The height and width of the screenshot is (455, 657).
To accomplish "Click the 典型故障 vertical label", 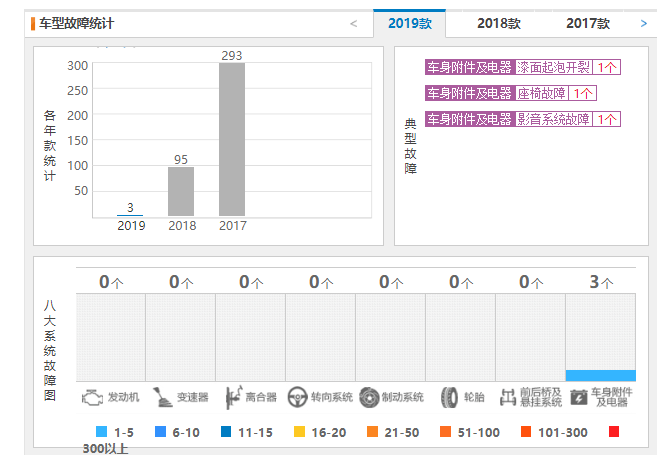I will pos(410,146).
